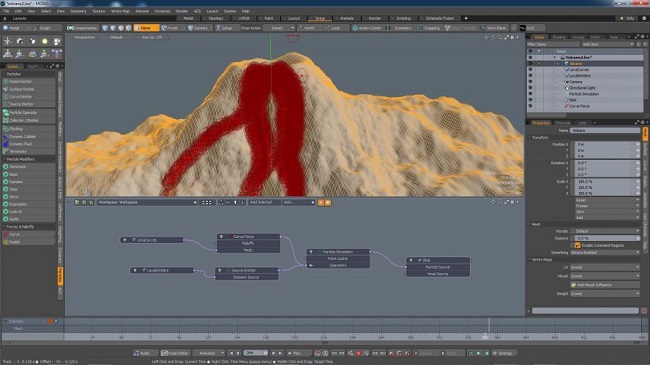Click the Name field showing Volcano
Image resolution: width=650 pixels, height=365 pixels.
(x=605, y=130)
